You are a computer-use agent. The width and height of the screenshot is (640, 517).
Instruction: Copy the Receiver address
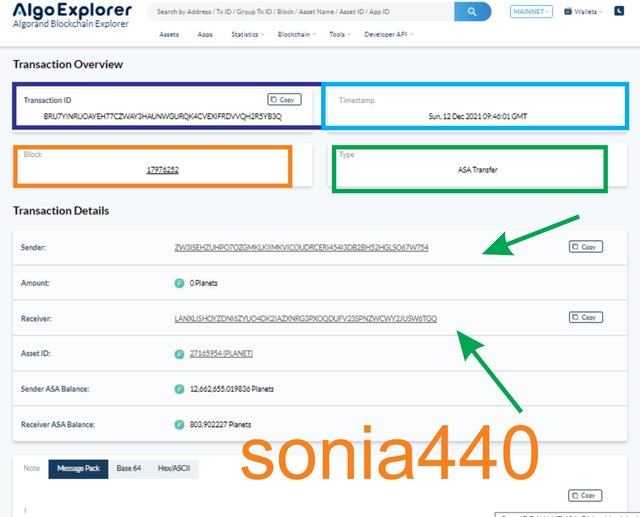pyautogui.click(x=586, y=317)
